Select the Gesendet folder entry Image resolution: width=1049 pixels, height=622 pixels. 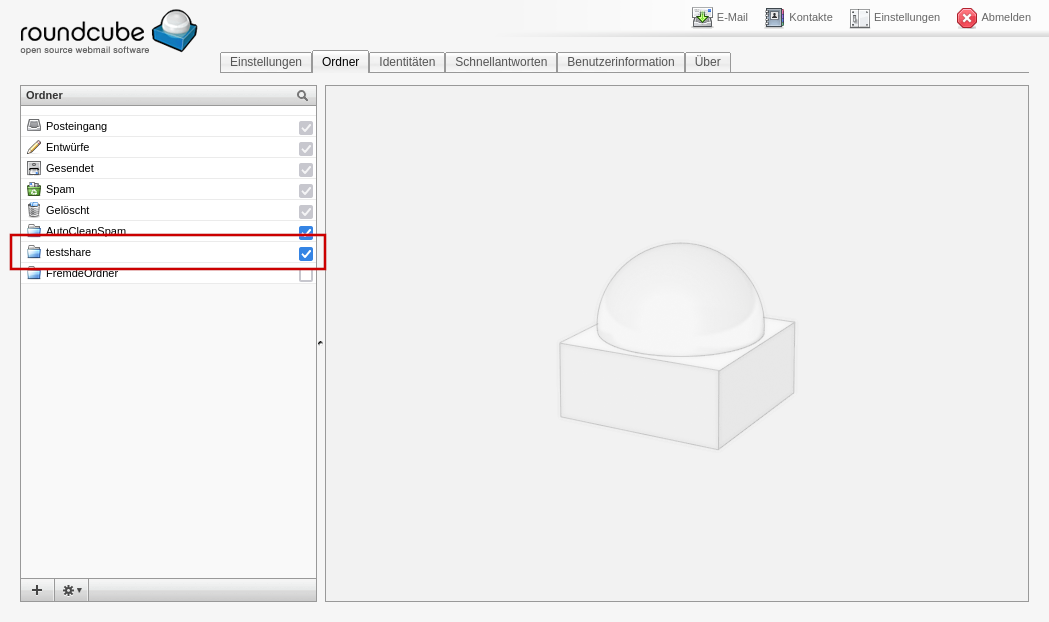click(x=69, y=168)
